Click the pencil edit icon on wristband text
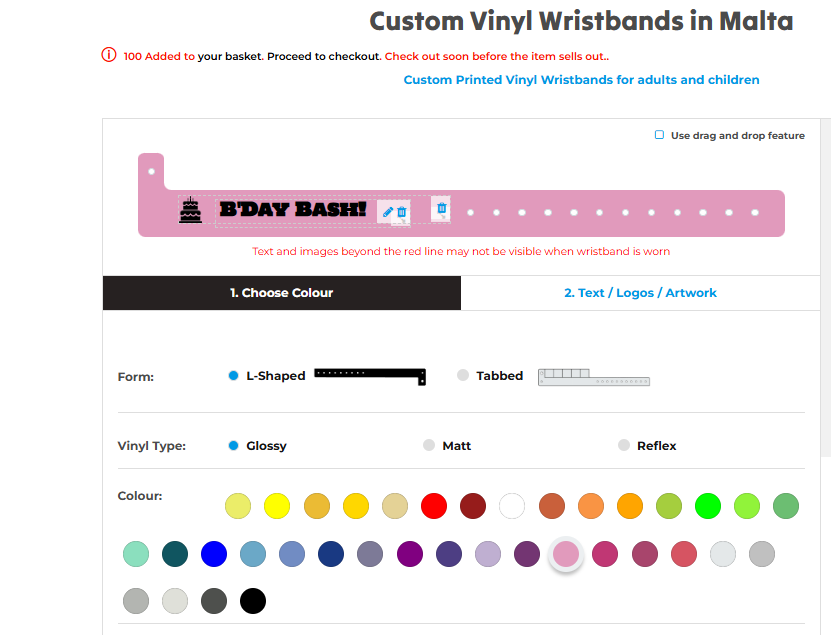The width and height of the screenshot is (831, 635). tap(388, 212)
